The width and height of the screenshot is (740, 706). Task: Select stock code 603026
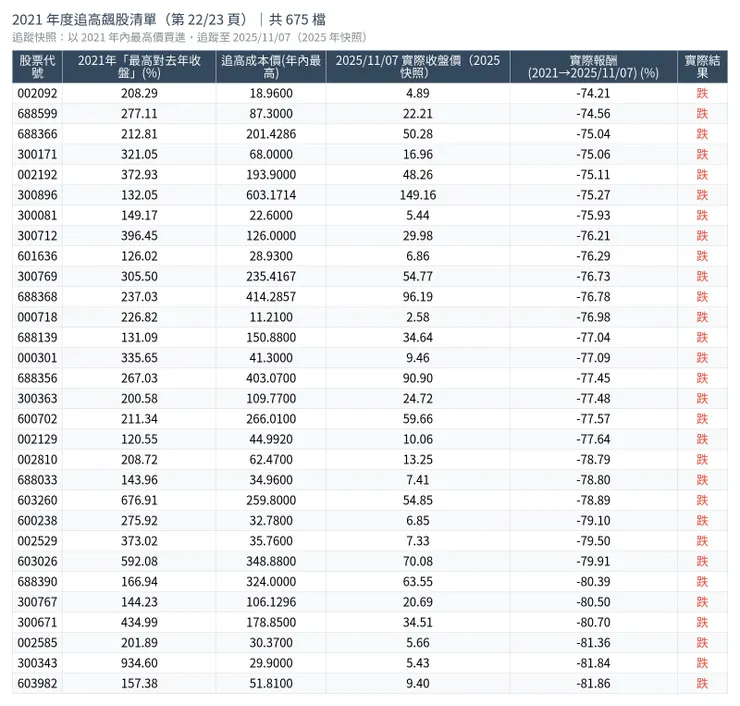pos(37,561)
